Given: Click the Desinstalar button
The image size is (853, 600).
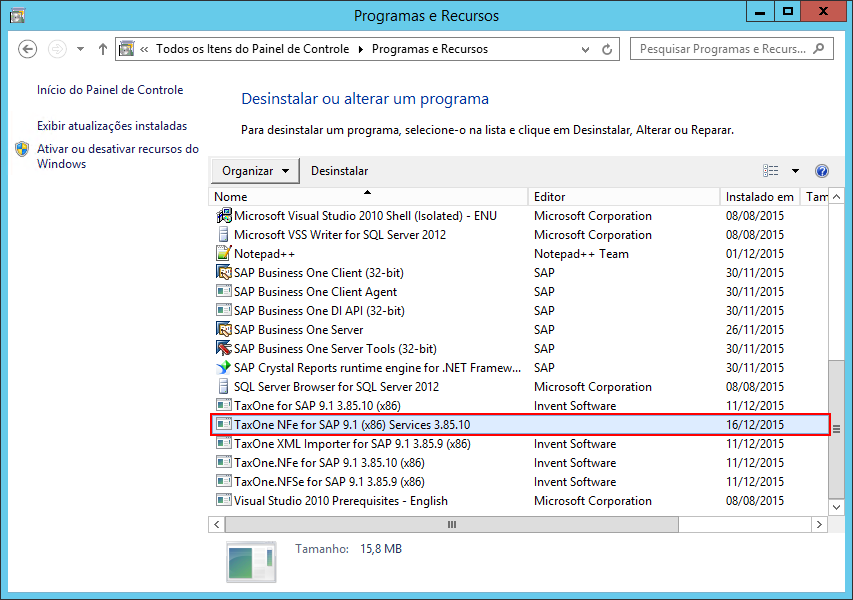Looking at the screenshot, I should 339,171.
